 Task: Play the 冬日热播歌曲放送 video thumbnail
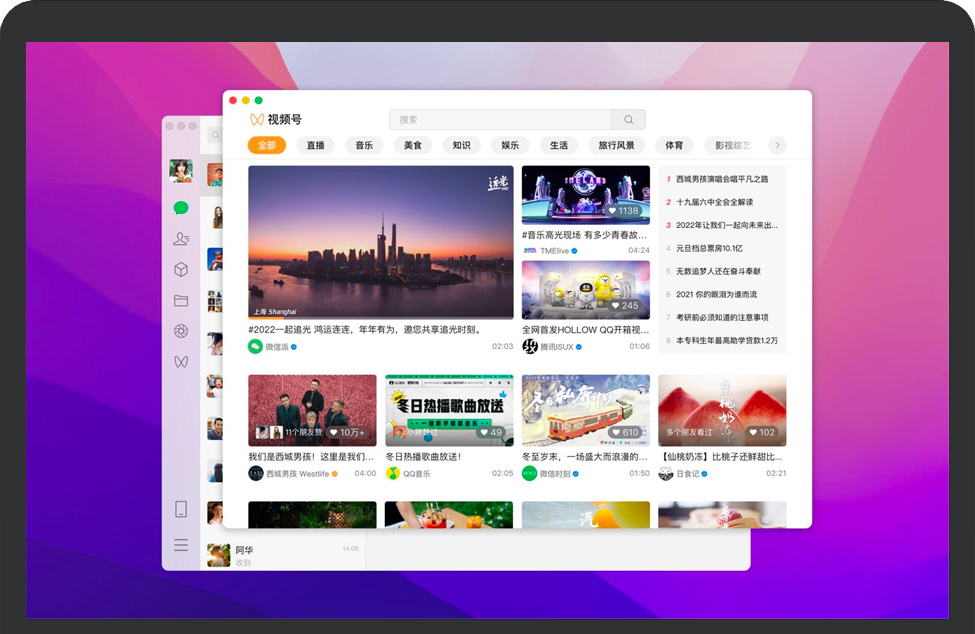click(449, 410)
